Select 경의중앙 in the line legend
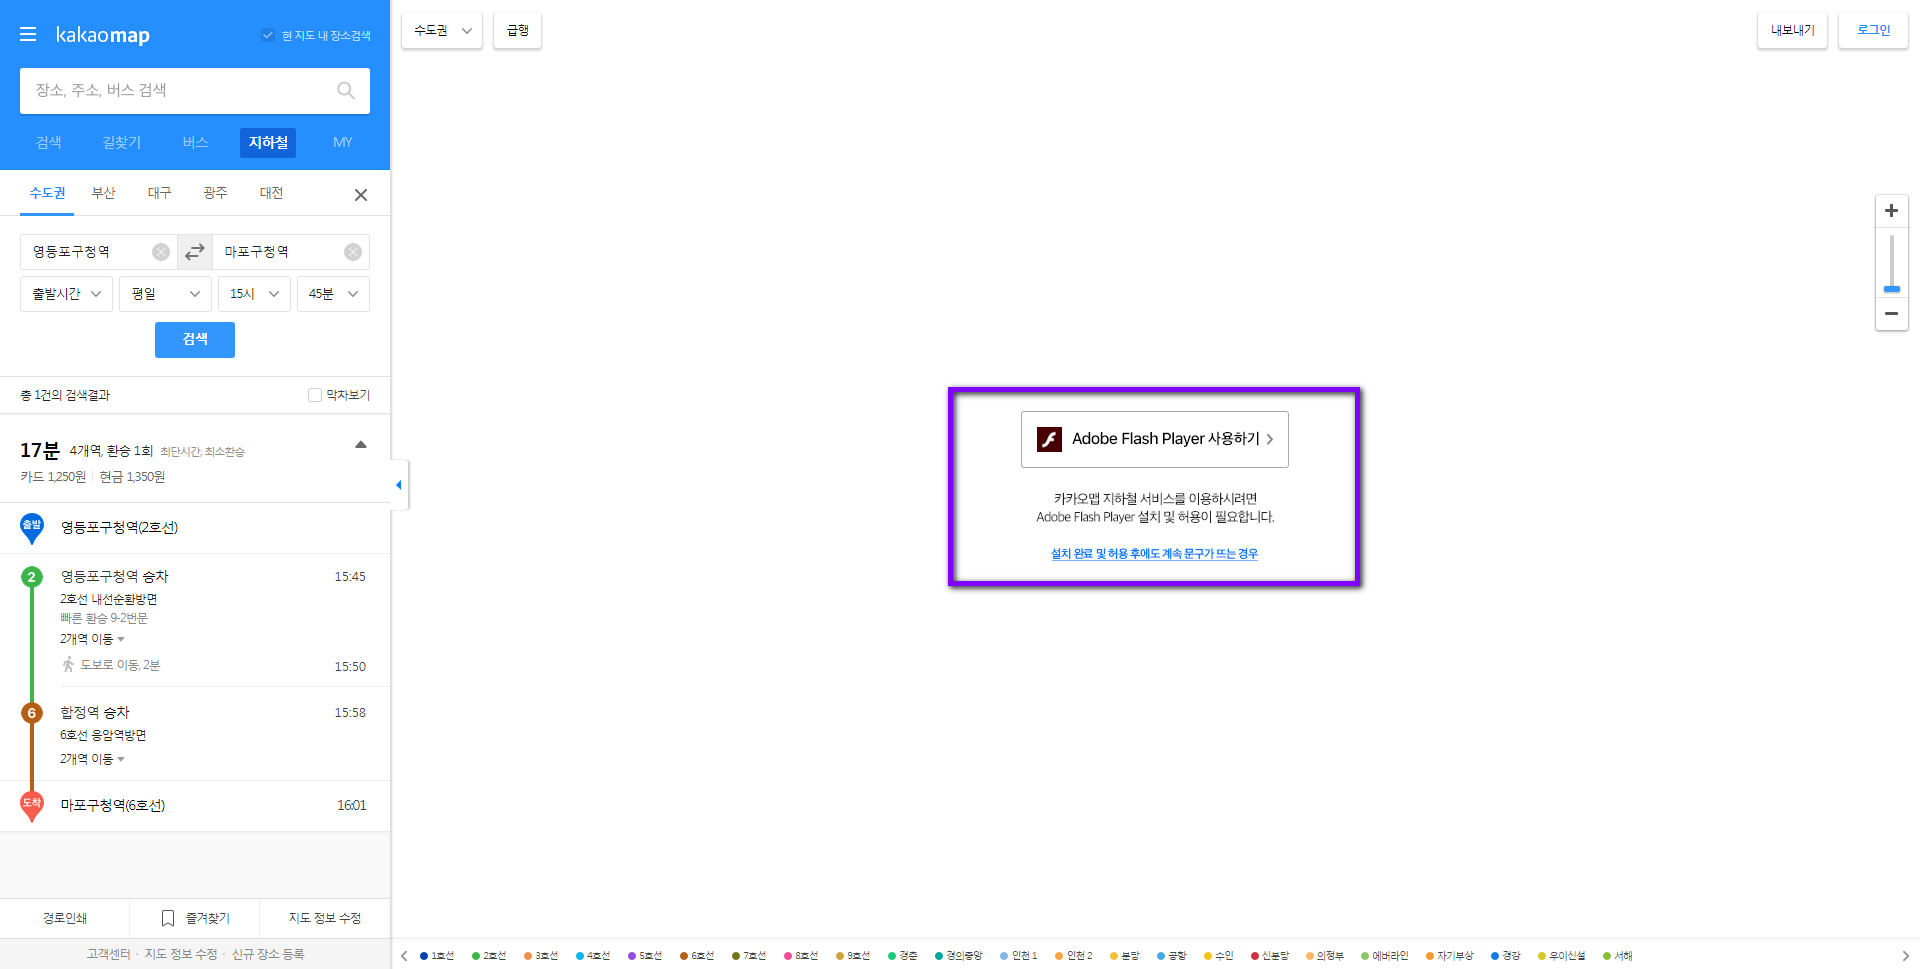The height and width of the screenshot is (969, 1920). (x=959, y=956)
